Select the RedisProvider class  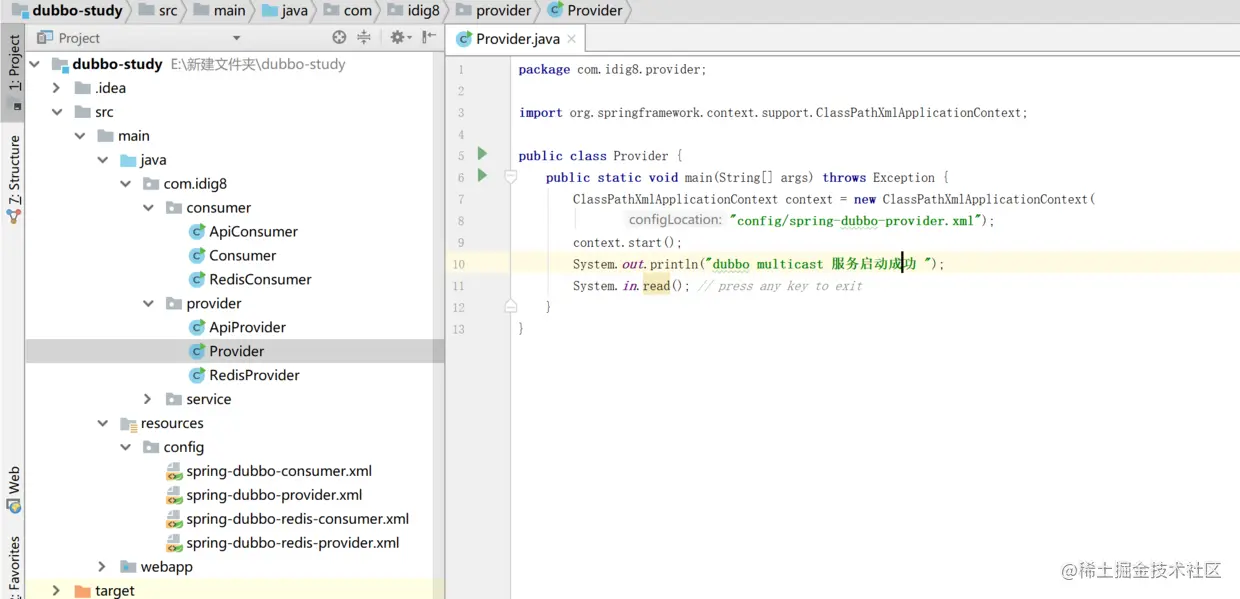click(x=254, y=375)
